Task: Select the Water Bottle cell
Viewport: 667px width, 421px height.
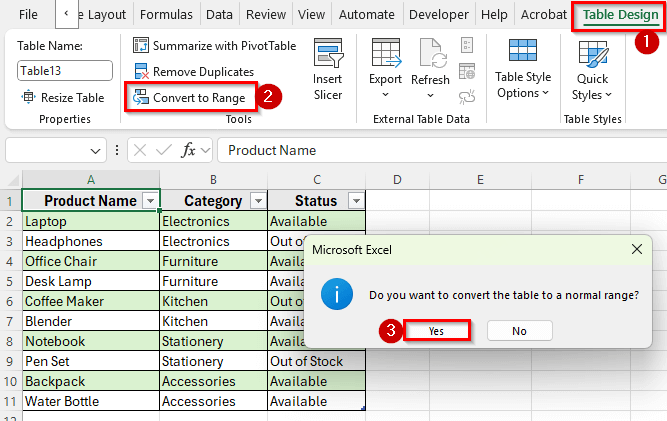Action: click(91, 401)
